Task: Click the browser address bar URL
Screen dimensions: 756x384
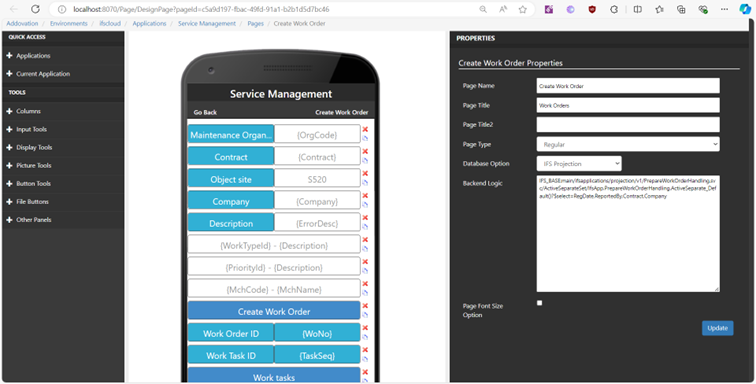Action: [202, 9]
